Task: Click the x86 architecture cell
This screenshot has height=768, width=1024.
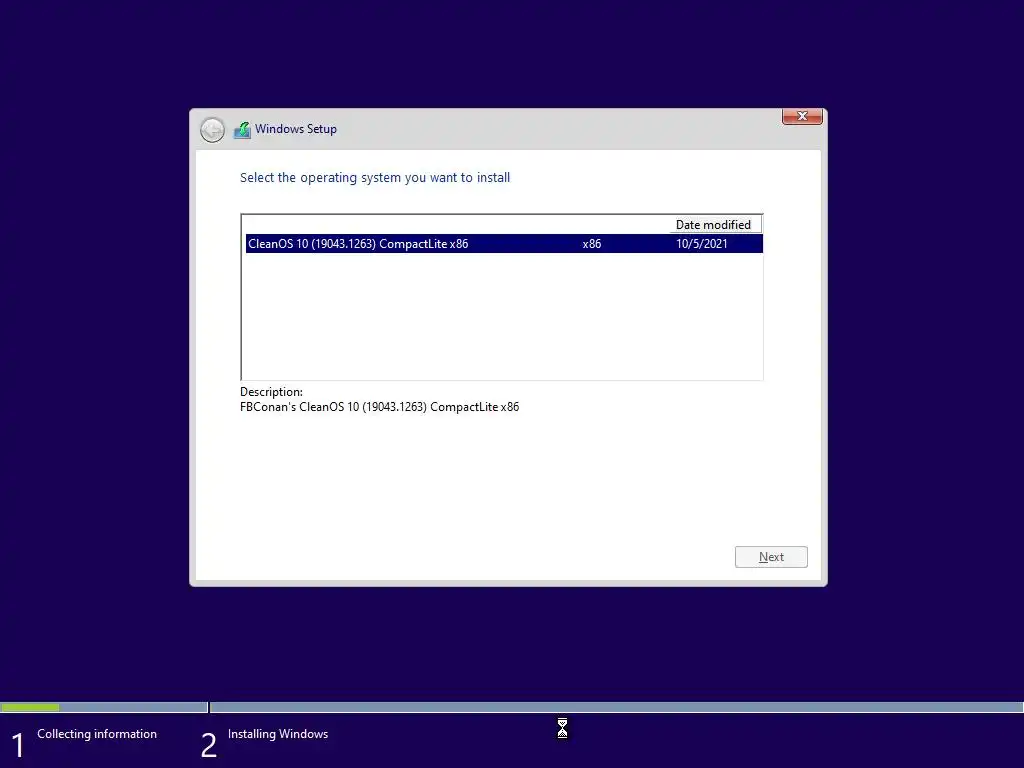Action: (592, 244)
